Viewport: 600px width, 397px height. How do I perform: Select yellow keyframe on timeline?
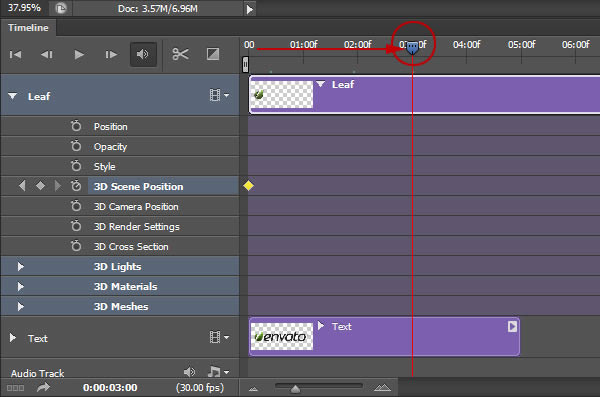click(248, 186)
